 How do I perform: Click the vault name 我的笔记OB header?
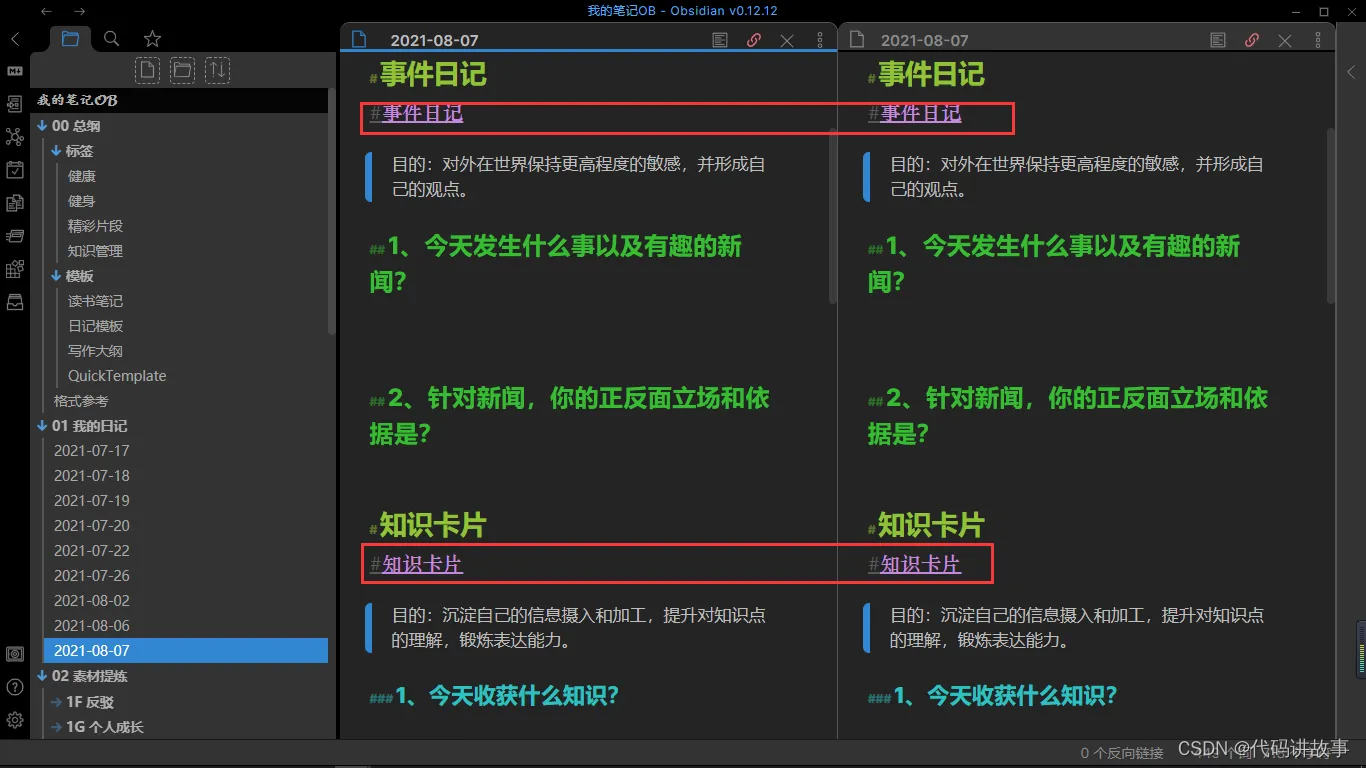click(78, 101)
